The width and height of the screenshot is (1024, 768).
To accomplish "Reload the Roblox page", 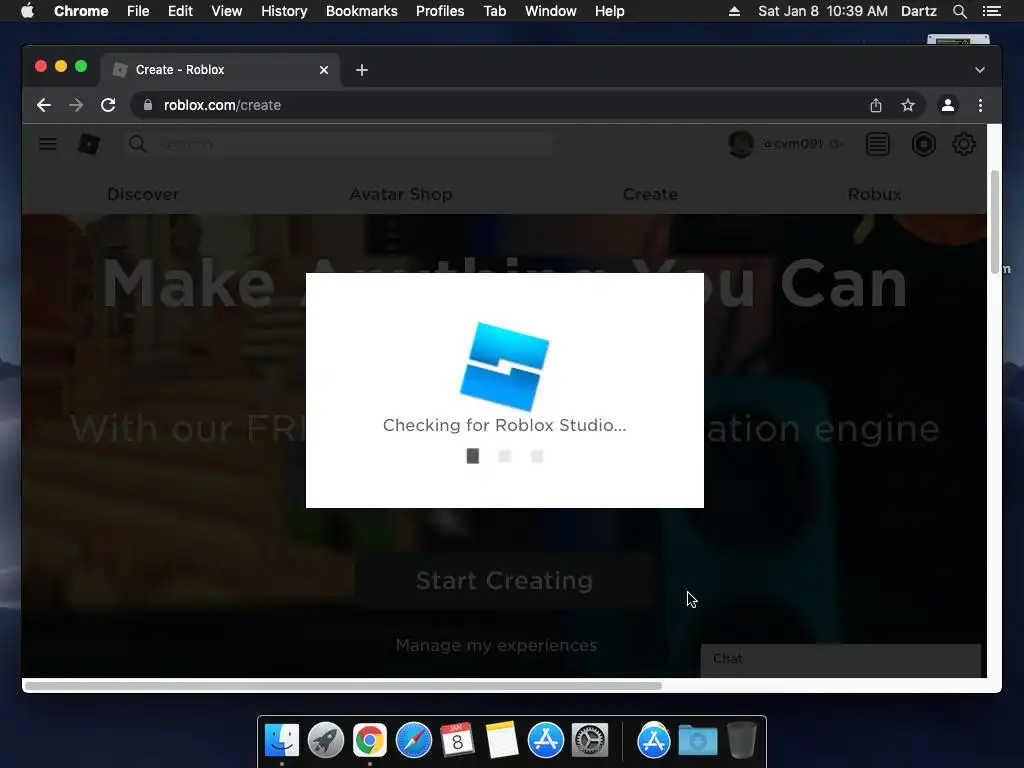I will [108, 105].
